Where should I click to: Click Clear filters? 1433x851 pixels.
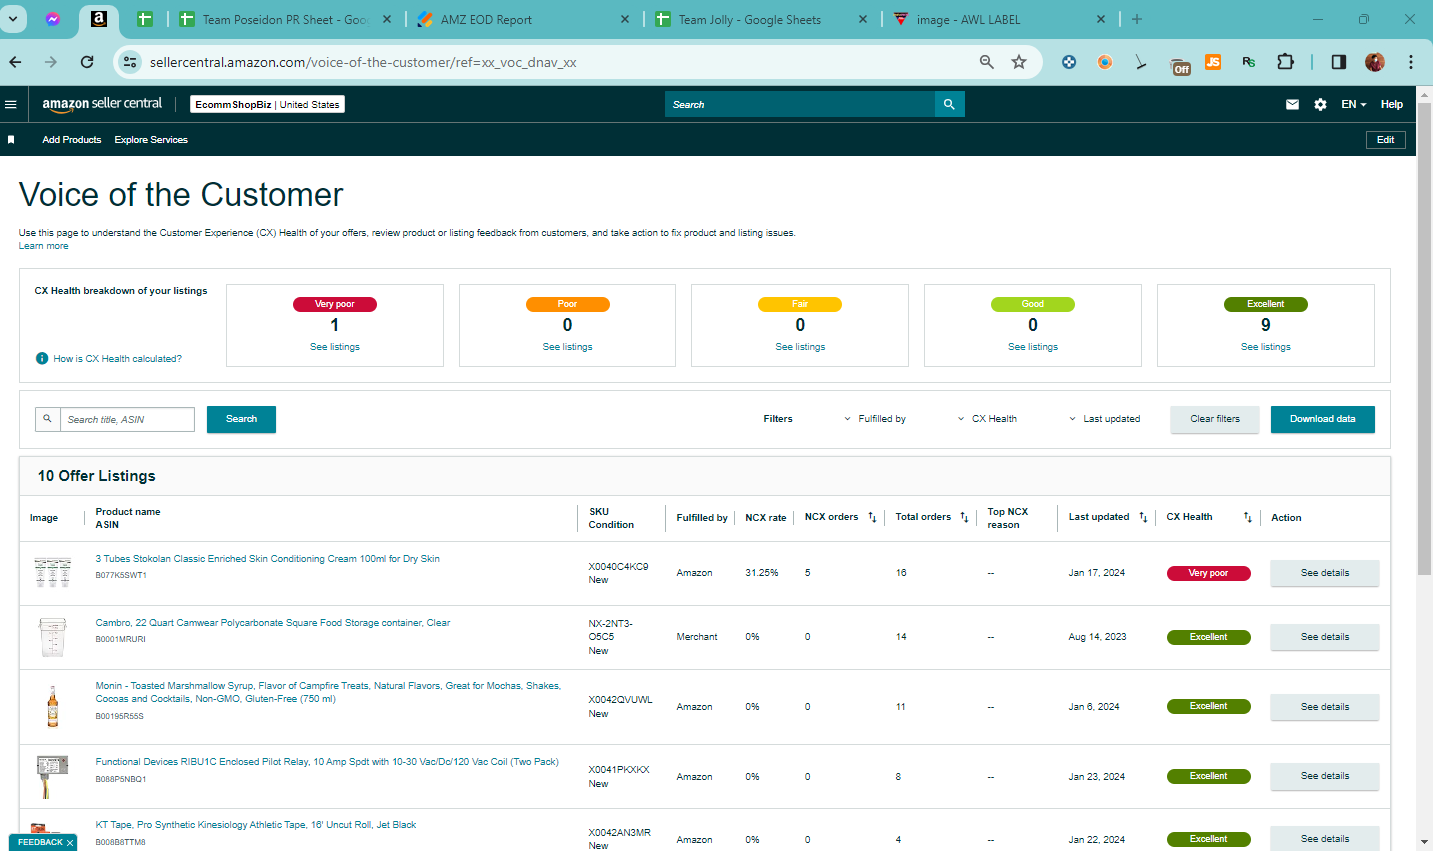tap(1215, 419)
